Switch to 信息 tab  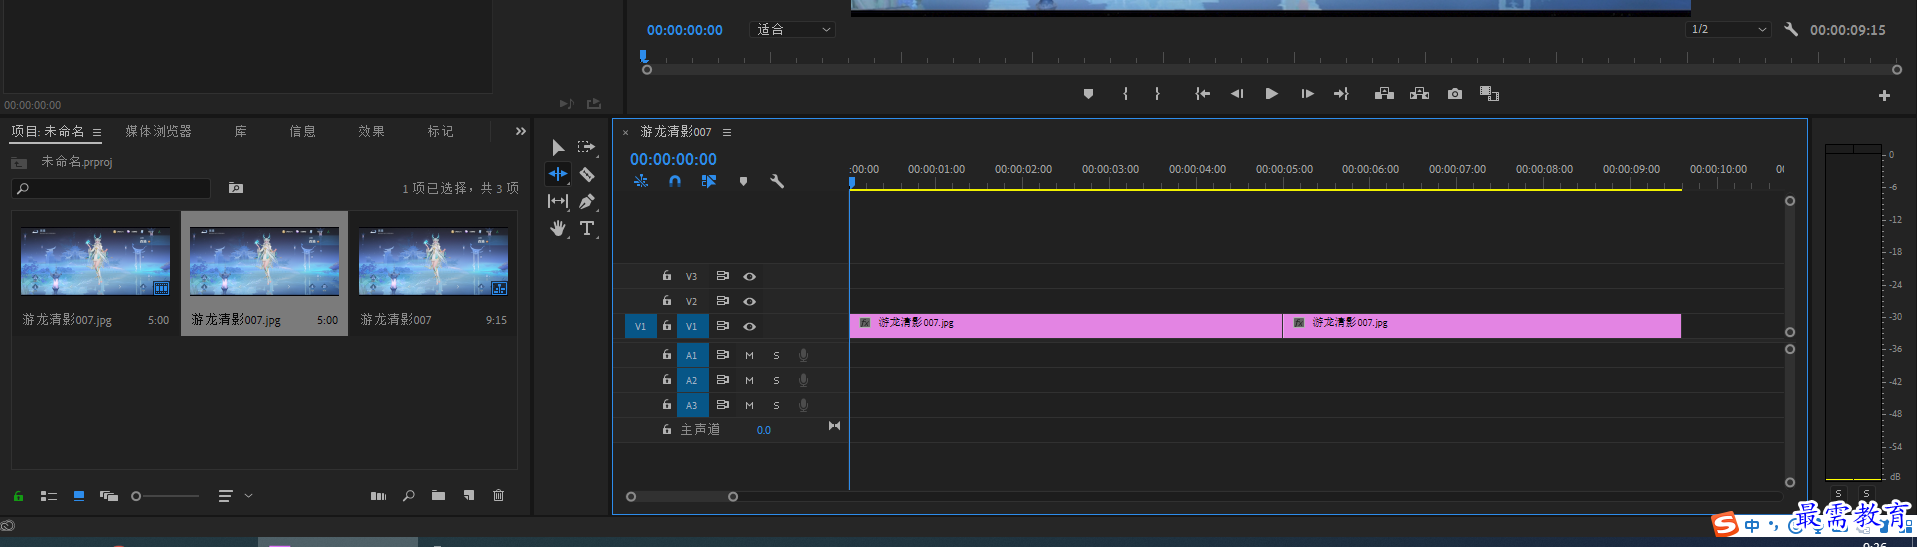[302, 131]
